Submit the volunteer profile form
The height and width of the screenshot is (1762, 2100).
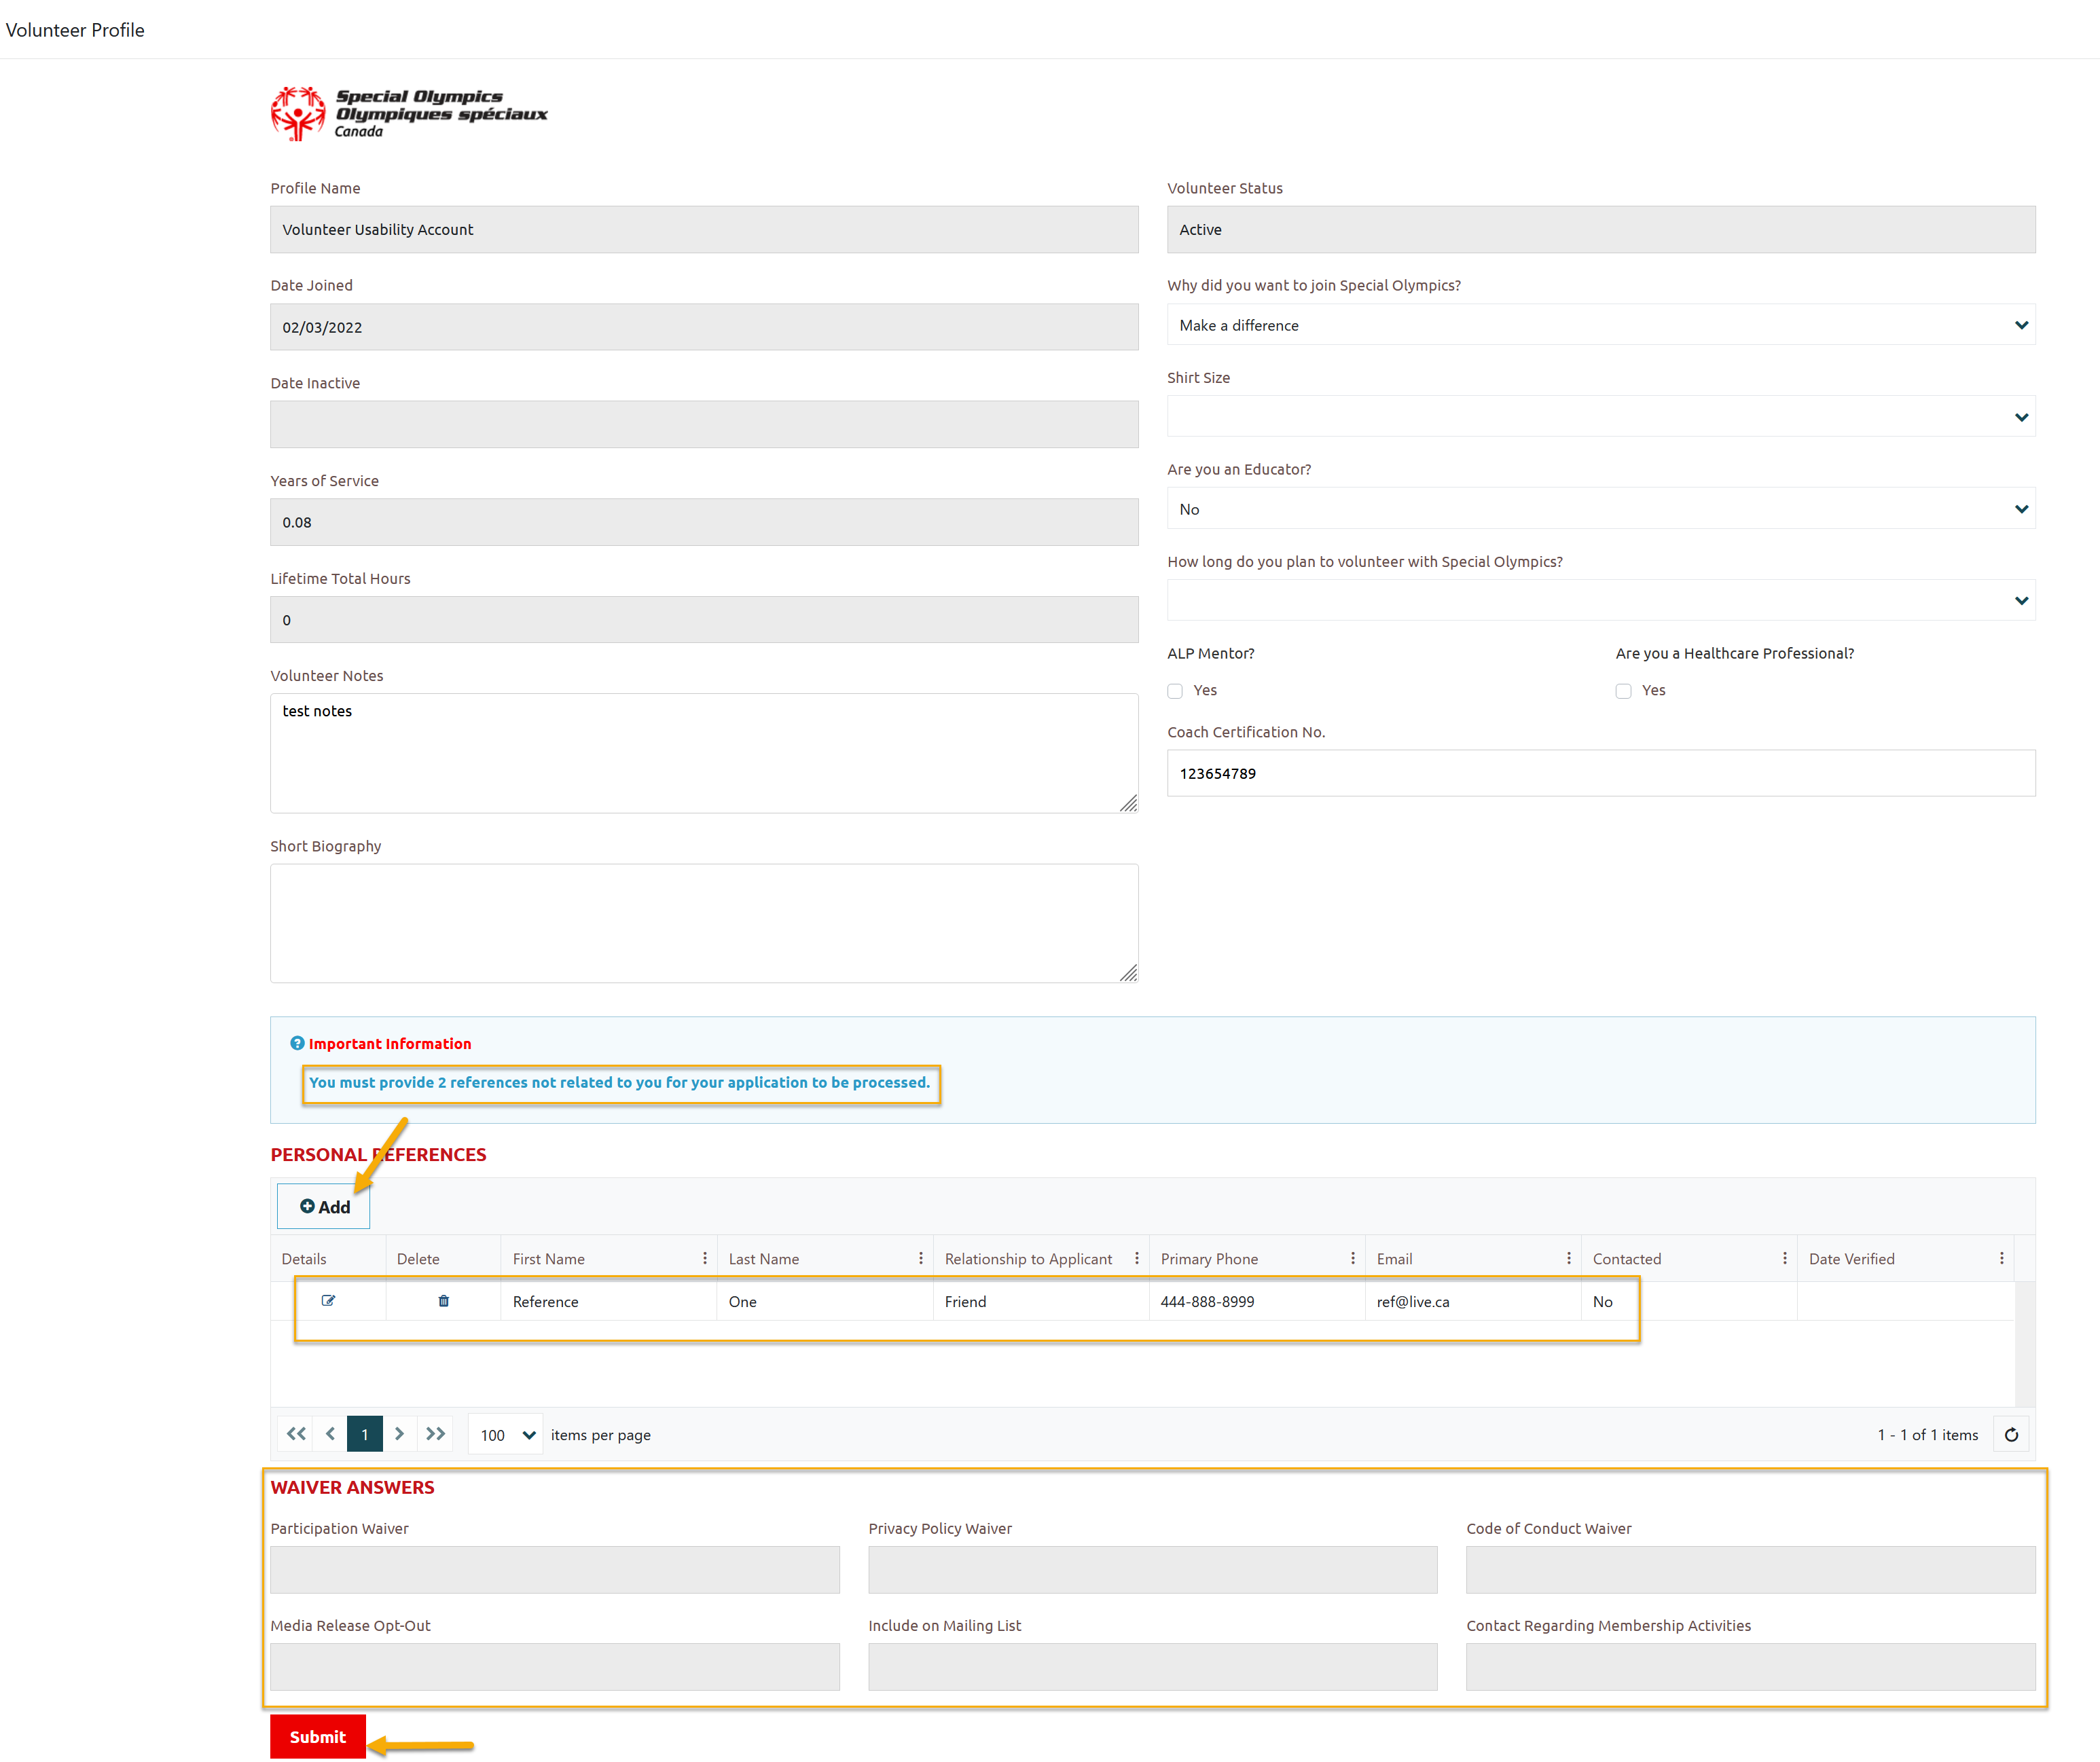pos(318,1736)
